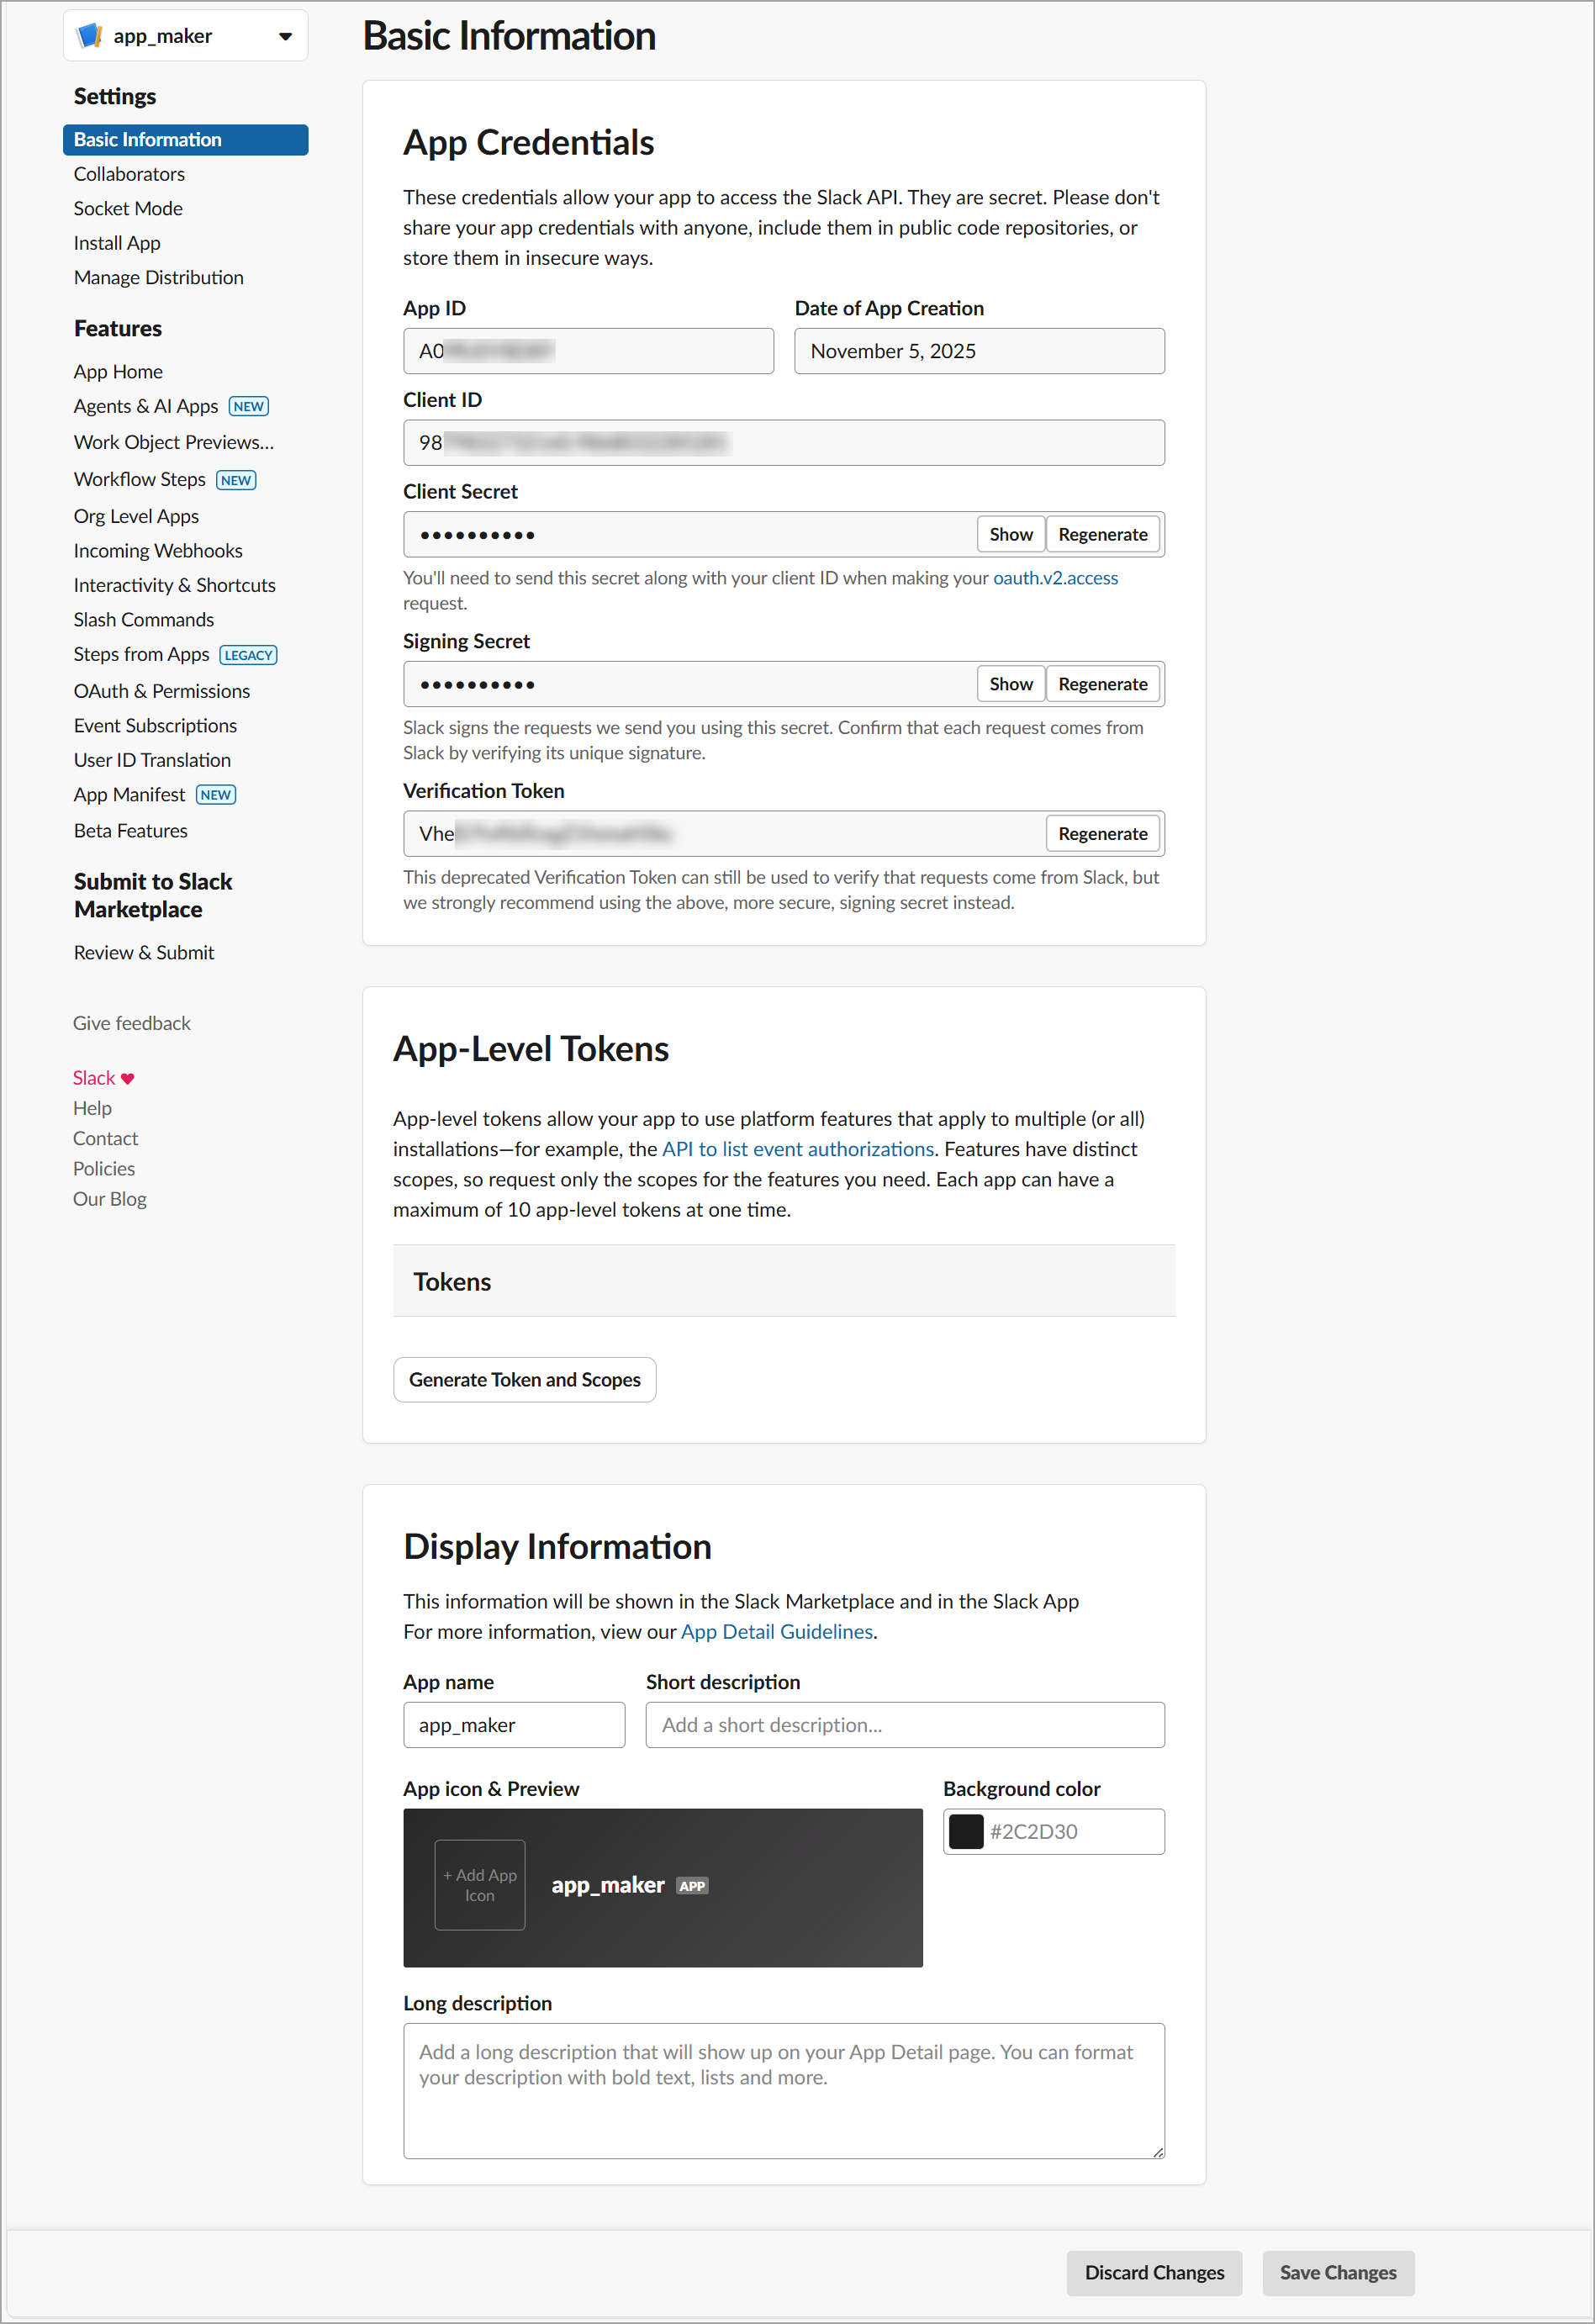1595x2324 pixels.
Task: Open the Our Blog footer link
Action: tap(110, 1199)
